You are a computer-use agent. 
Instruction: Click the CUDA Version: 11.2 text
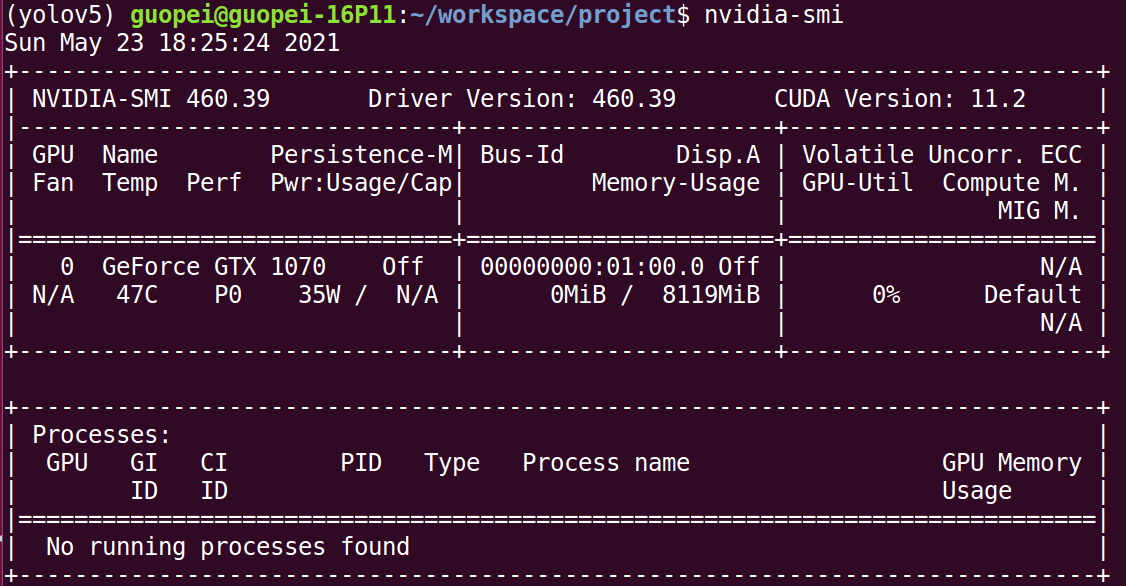900,98
